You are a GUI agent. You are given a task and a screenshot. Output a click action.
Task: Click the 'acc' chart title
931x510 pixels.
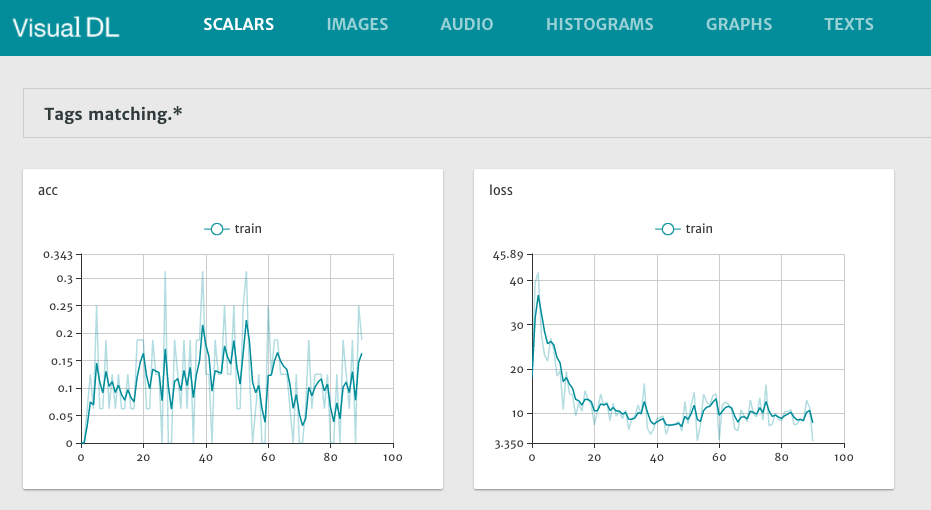coord(47,190)
